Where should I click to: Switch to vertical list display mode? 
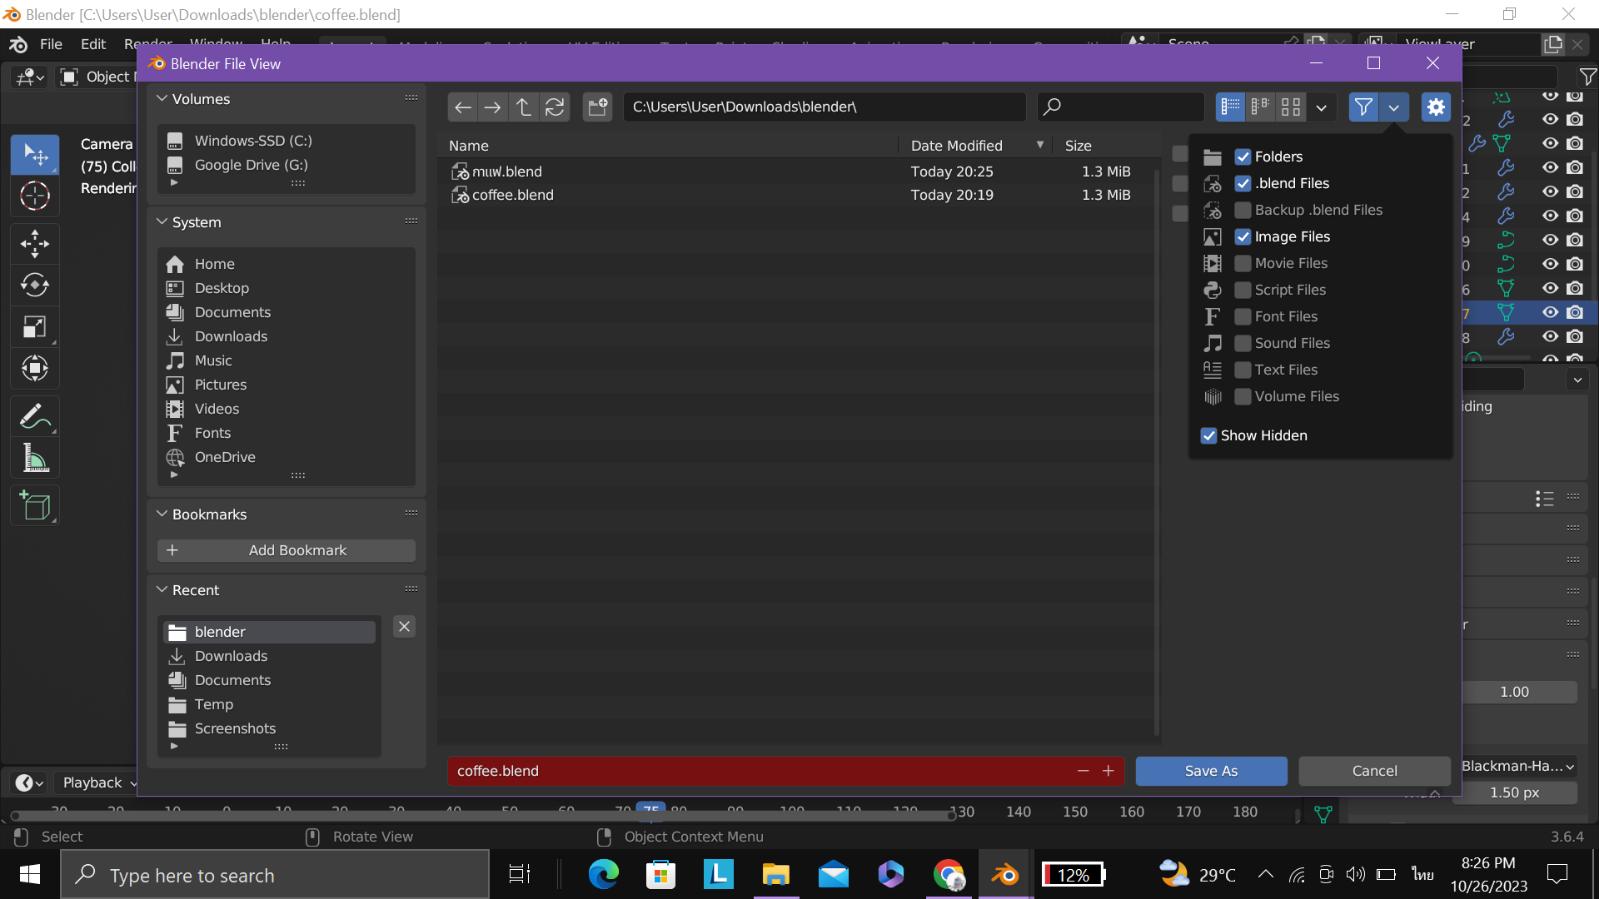(1230, 107)
